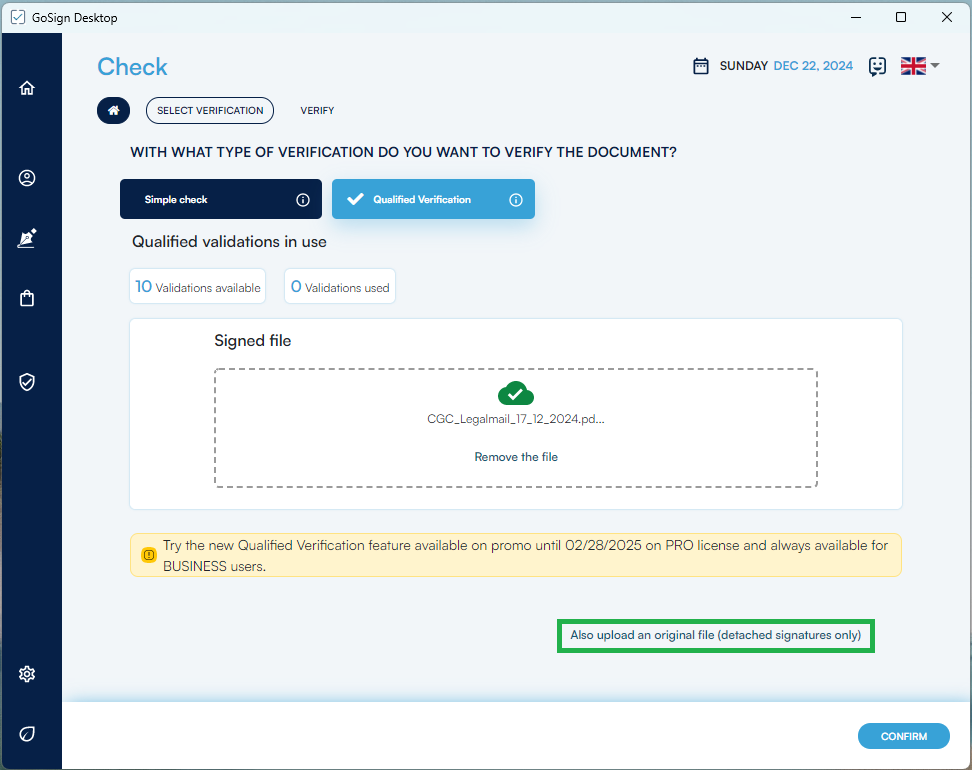Click Remove the file link
Viewport: 972px width, 770px height.
click(x=516, y=457)
